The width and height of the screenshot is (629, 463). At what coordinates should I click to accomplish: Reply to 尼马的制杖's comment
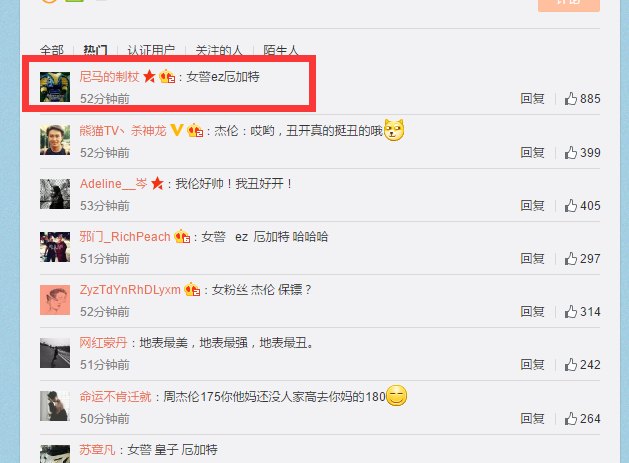pos(532,98)
